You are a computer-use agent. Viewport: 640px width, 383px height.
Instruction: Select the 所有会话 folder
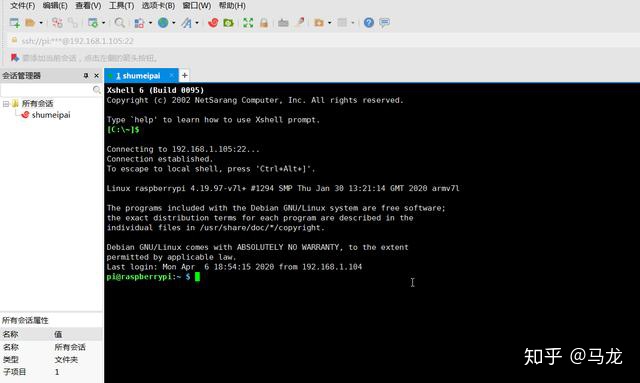click(x=37, y=104)
